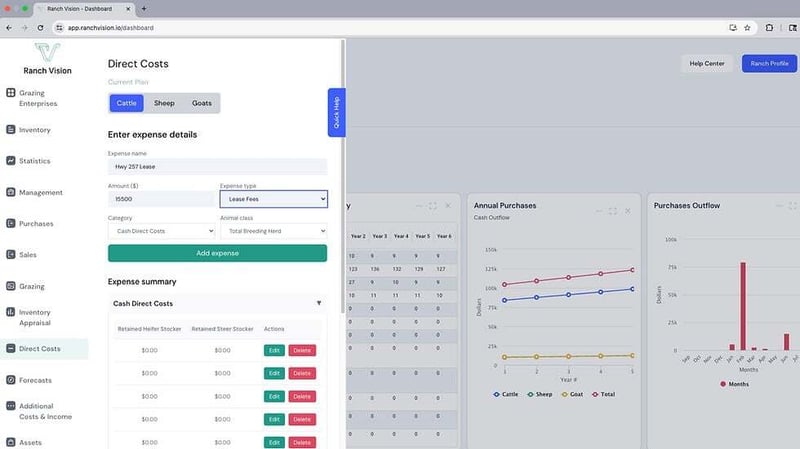
Task: Select the Forecasts icon in sidebar
Action: (11, 380)
